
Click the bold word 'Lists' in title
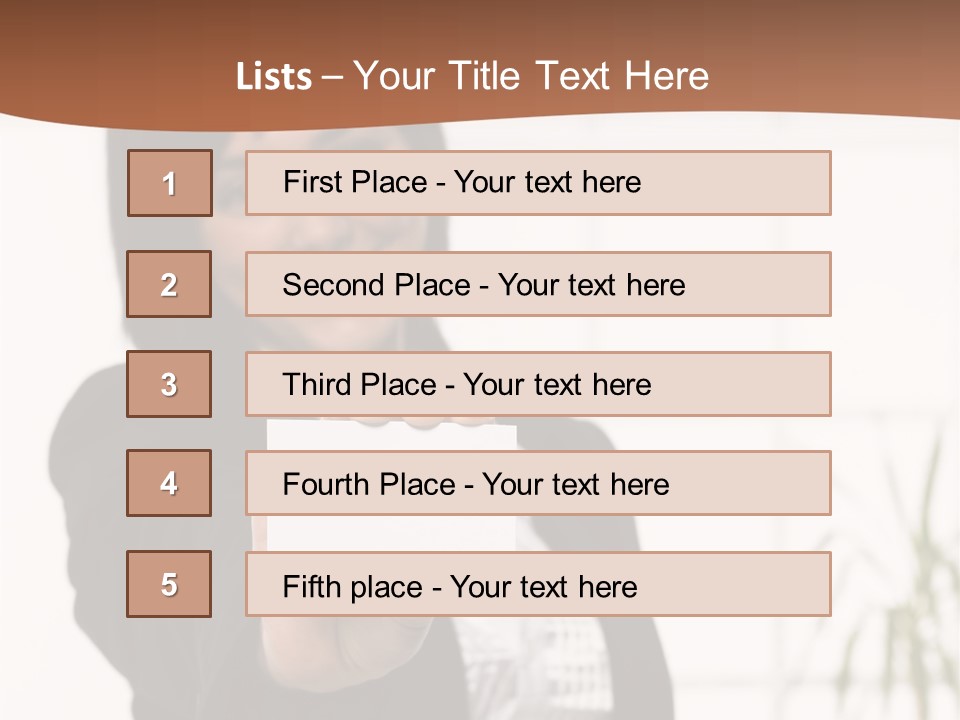273,77
